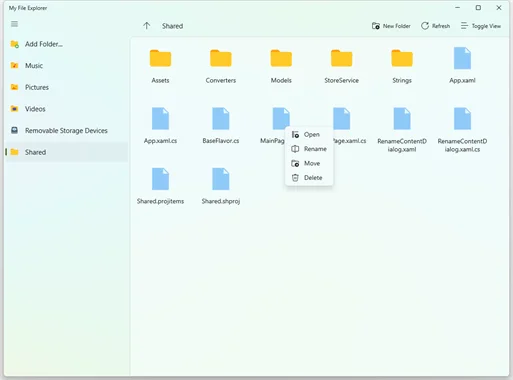Select the Assets folder icon
This screenshot has width=513, height=380.
160,58
